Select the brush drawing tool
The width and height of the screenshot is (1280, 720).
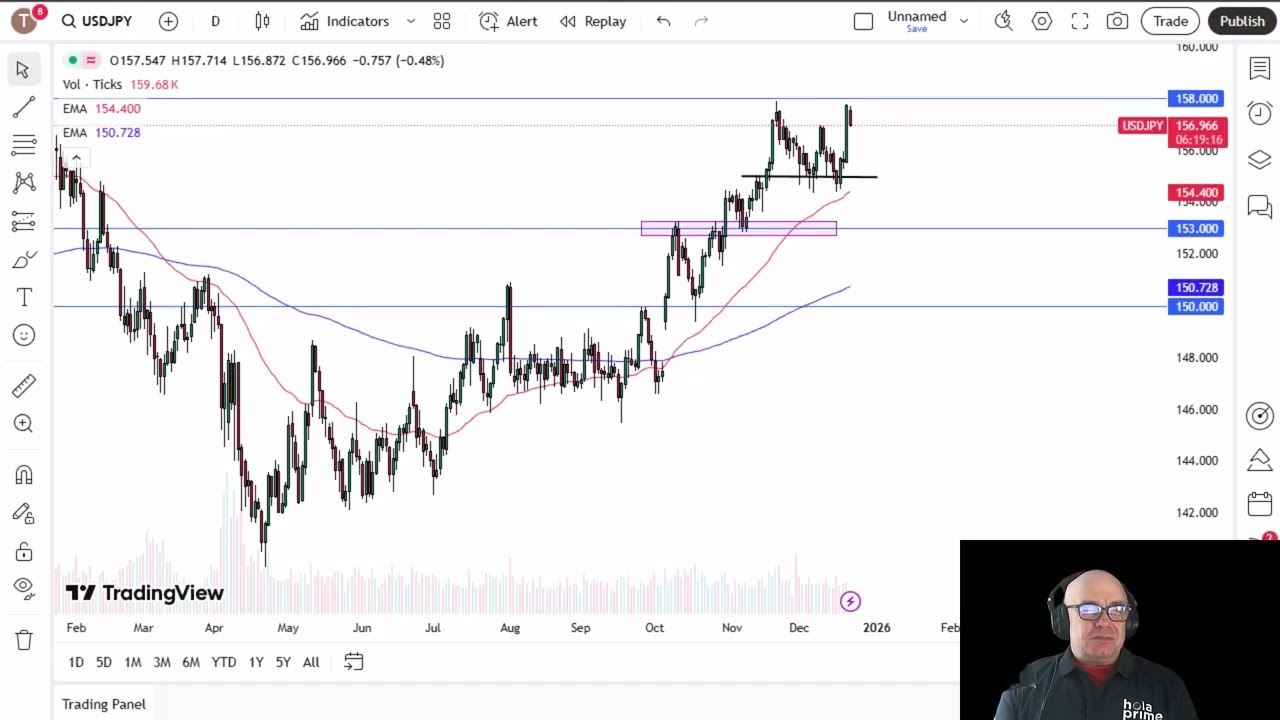pyautogui.click(x=24, y=260)
